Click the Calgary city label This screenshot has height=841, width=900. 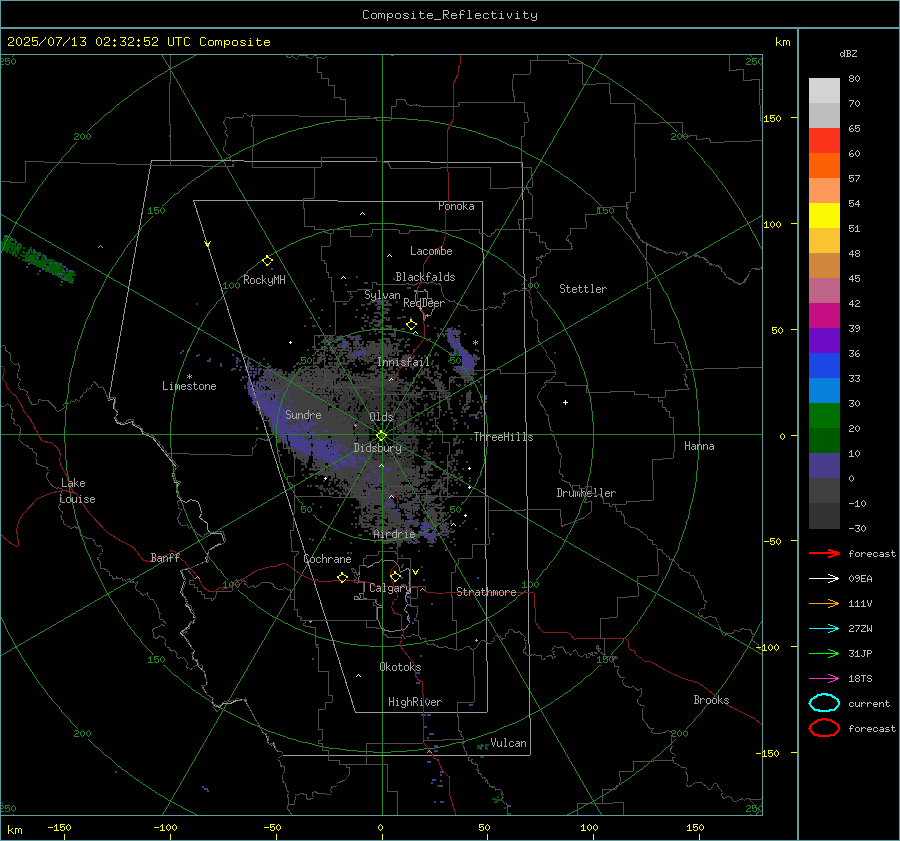point(390,588)
